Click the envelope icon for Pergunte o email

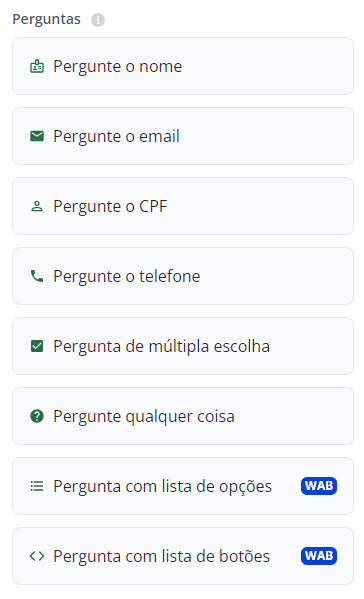point(37,136)
